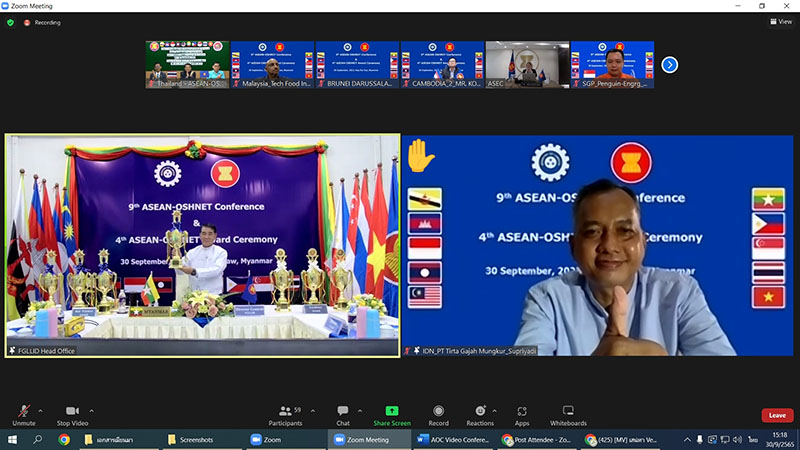
Task: Select the Malaysia_Tech Food participant thumbnail
Action: point(272,65)
